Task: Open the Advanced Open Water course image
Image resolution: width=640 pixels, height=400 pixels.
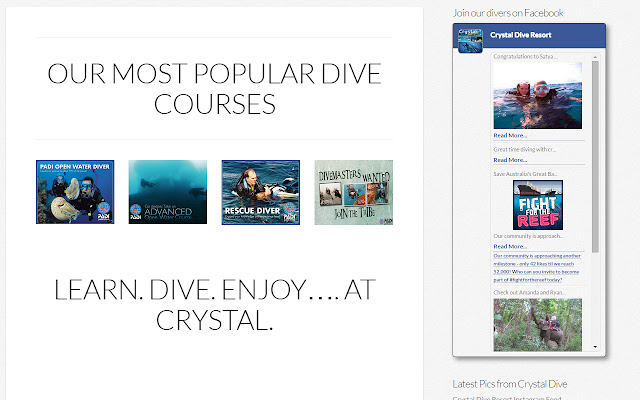Action: (168, 192)
